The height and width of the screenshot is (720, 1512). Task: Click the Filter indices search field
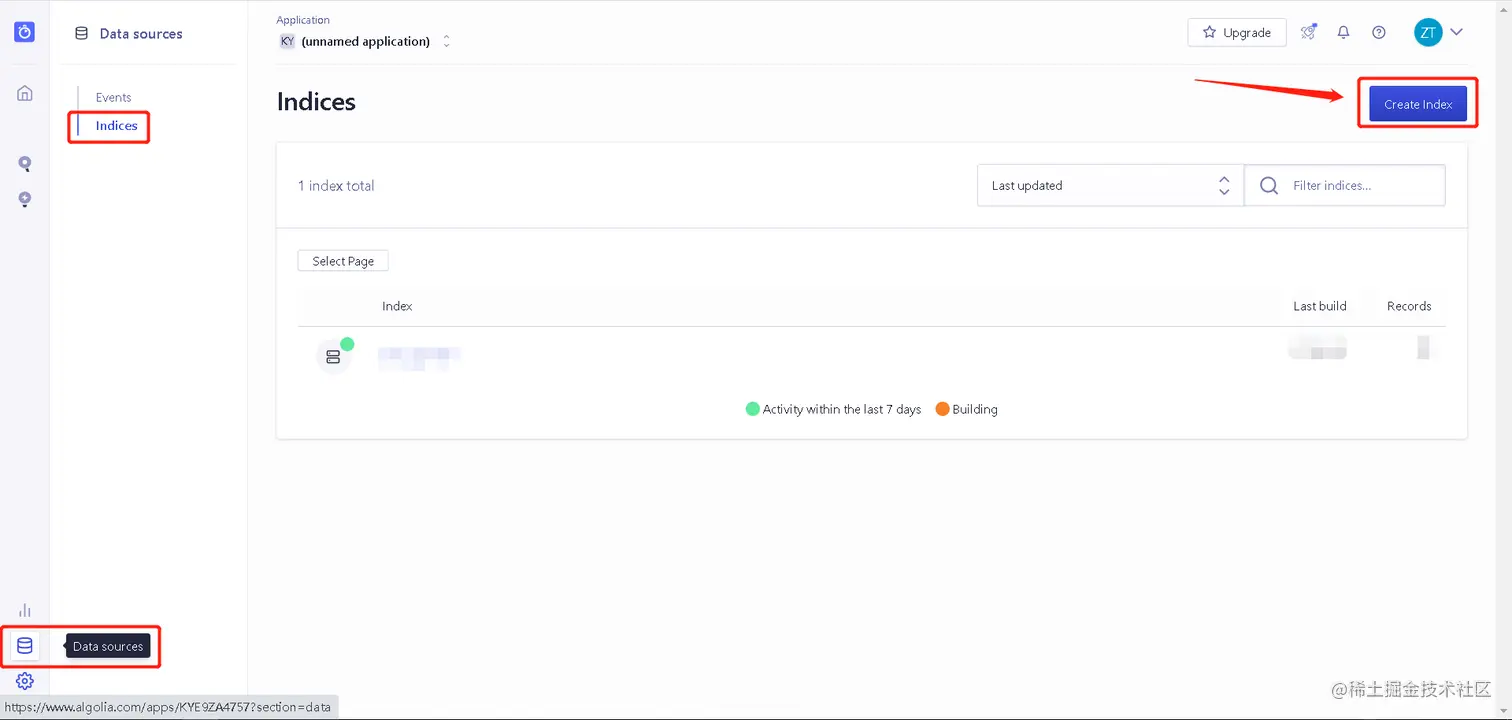pos(1345,185)
